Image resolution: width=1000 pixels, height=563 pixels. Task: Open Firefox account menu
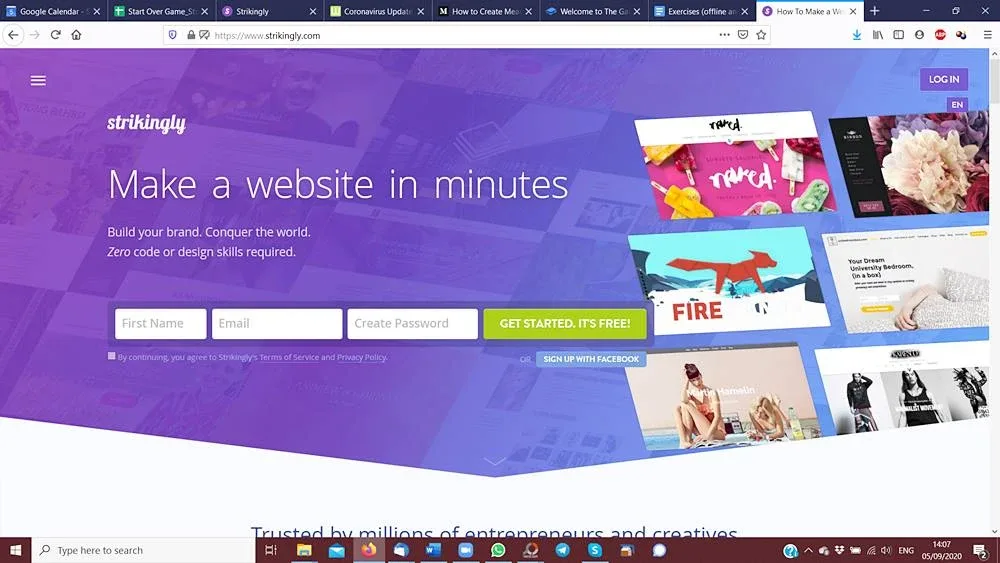tap(919, 35)
